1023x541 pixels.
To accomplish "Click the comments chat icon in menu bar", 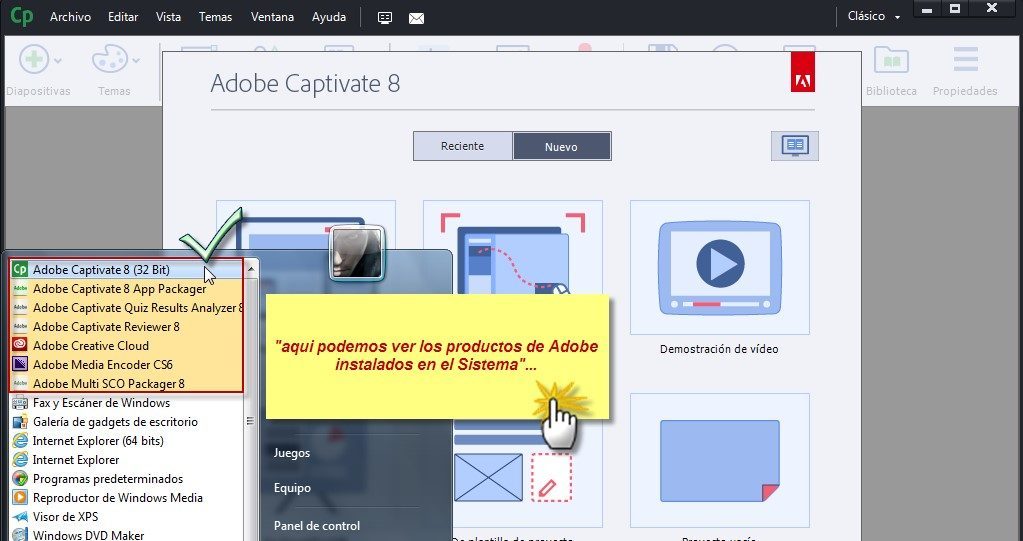I will tap(385, 18).
